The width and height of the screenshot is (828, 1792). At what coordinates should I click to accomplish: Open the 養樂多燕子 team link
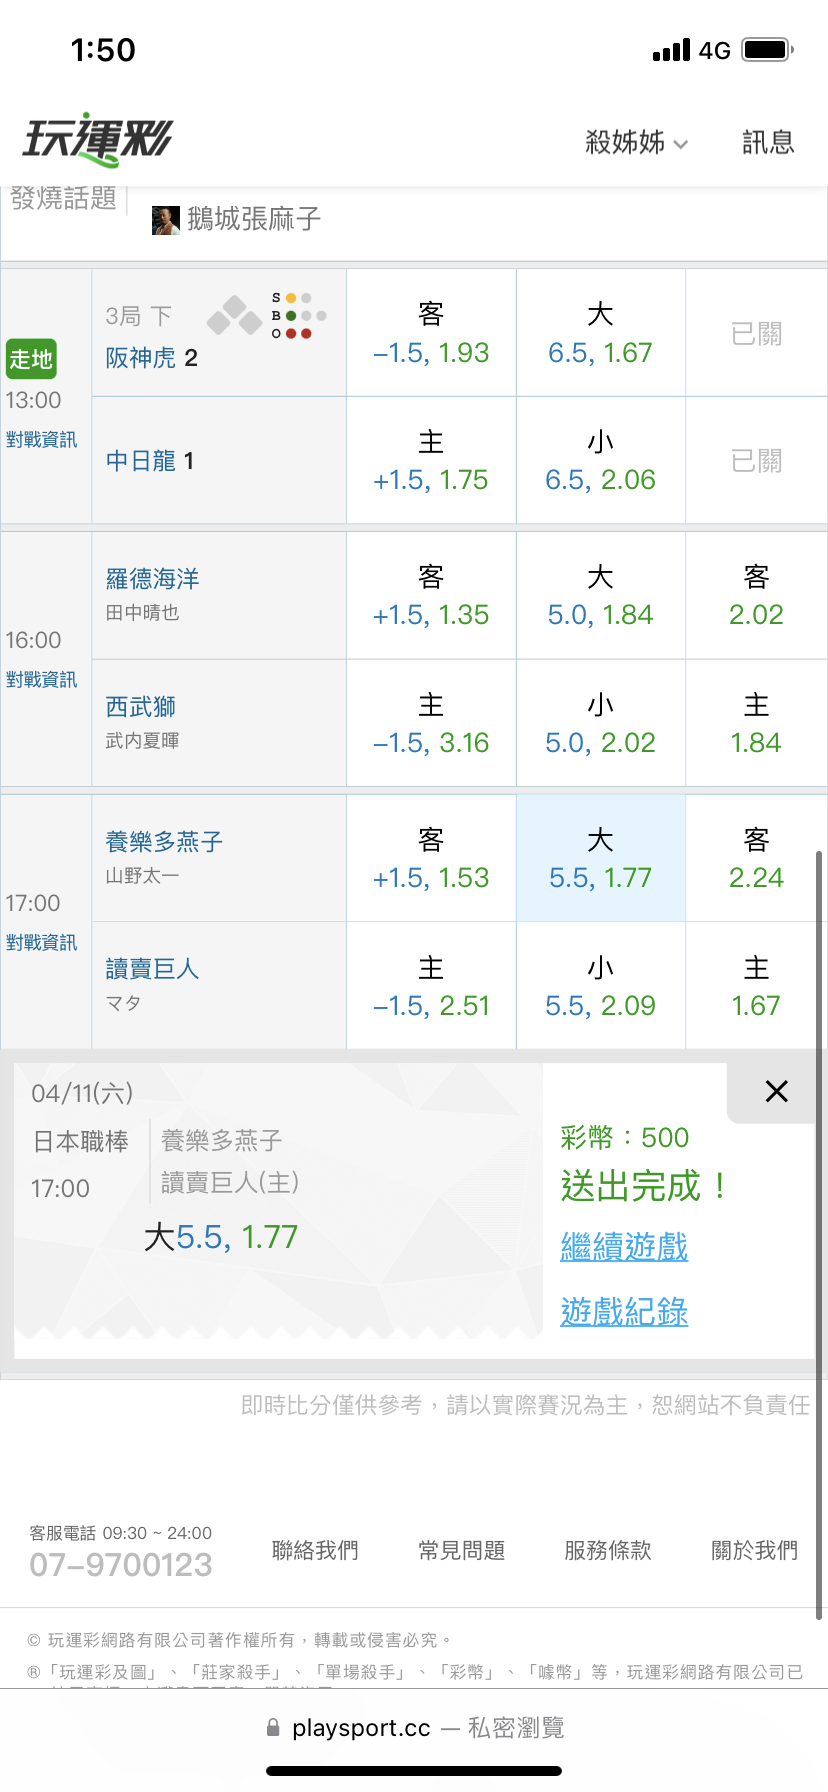click(164, 842)
